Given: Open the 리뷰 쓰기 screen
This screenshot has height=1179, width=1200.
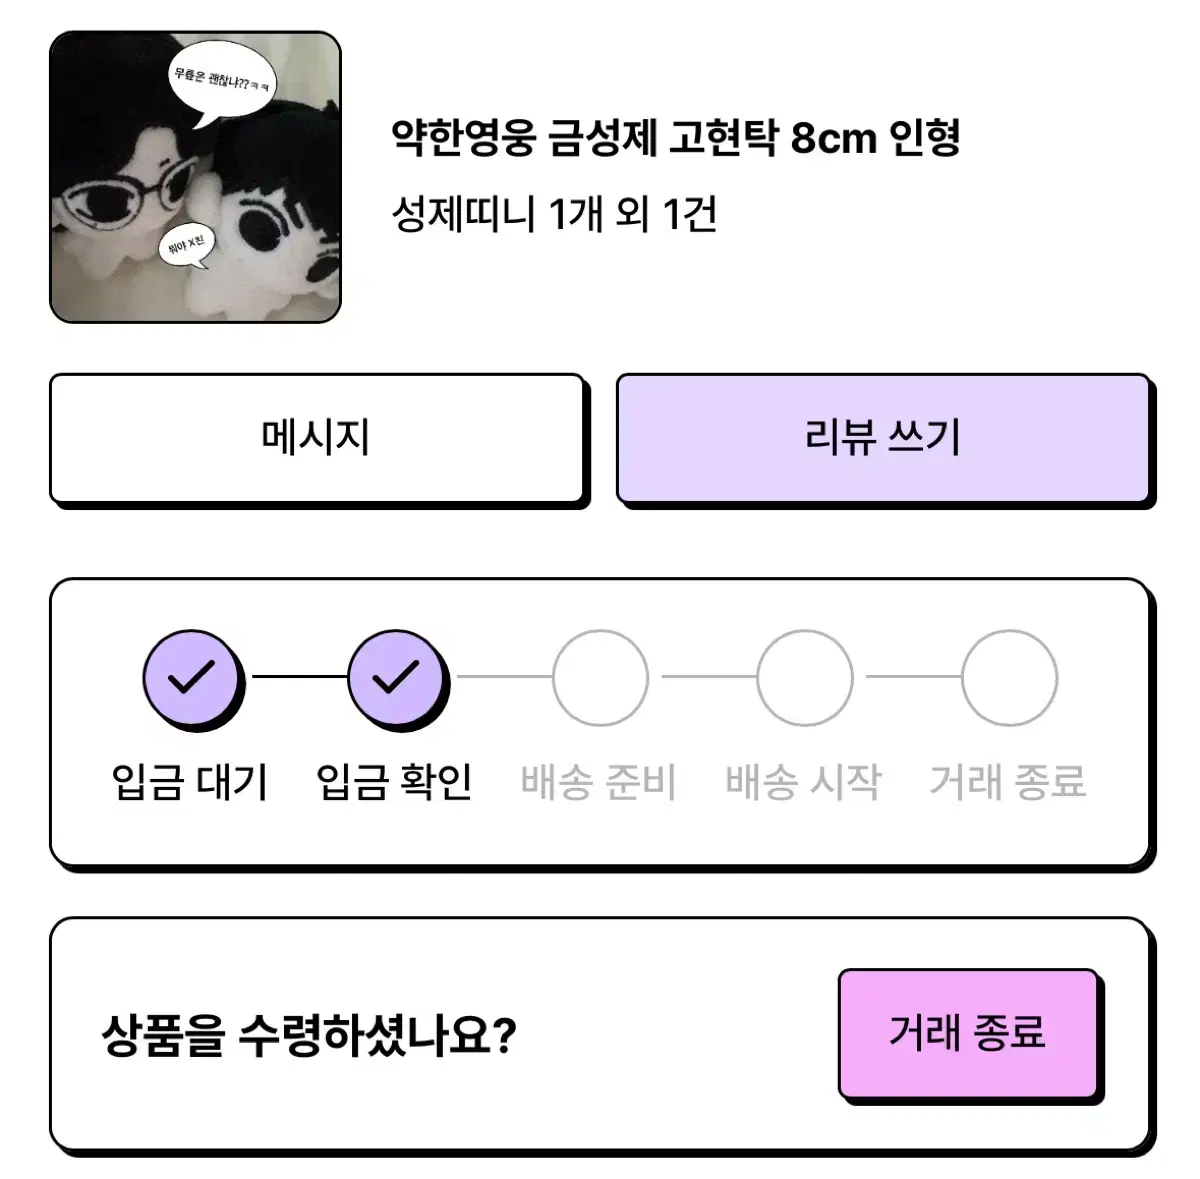Looking at the screenshot, I should coord(883,437).
